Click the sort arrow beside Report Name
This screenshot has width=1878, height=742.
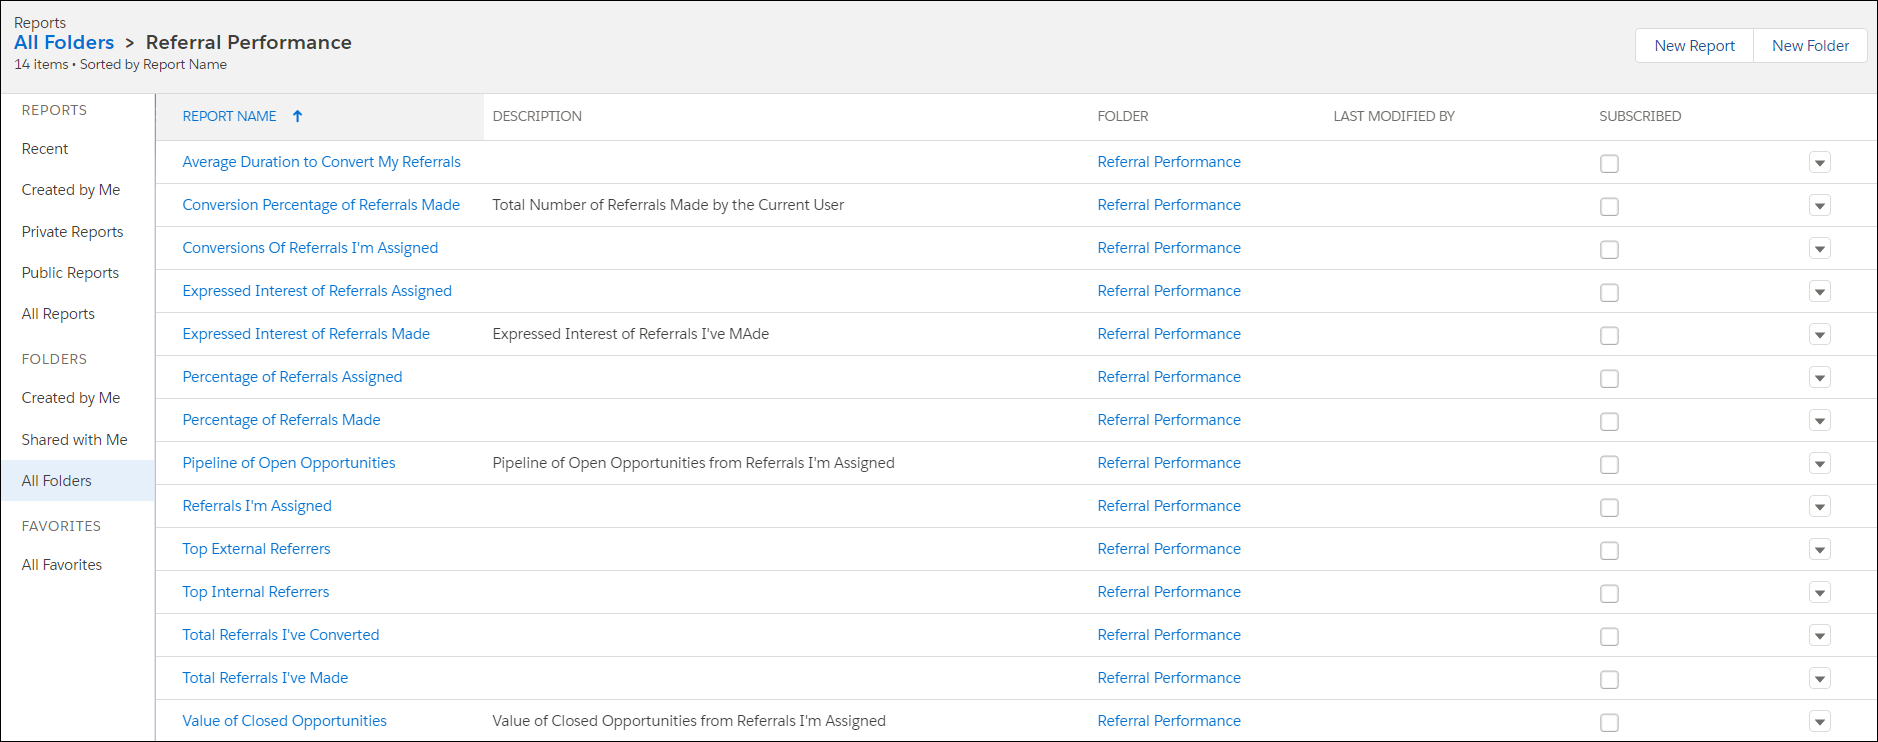tap(297, 116)
